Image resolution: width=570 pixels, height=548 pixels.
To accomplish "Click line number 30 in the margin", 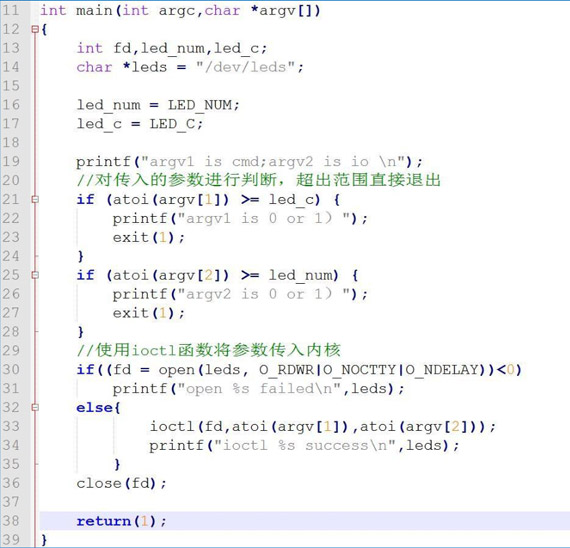I will click(11, 369).
